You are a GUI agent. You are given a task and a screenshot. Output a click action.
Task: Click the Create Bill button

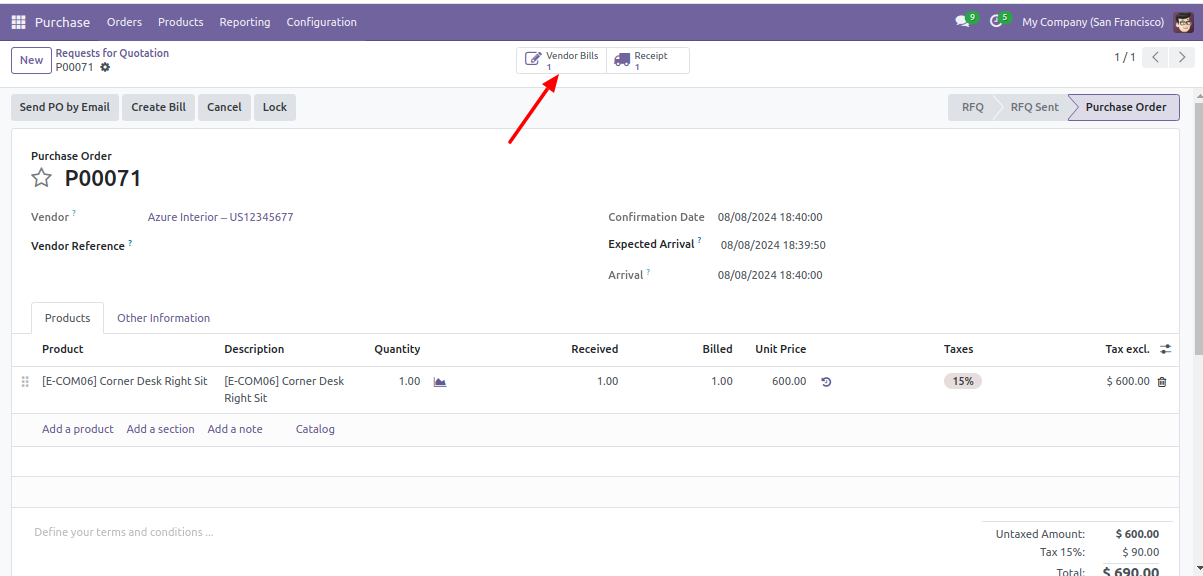[x=158, y=107]
